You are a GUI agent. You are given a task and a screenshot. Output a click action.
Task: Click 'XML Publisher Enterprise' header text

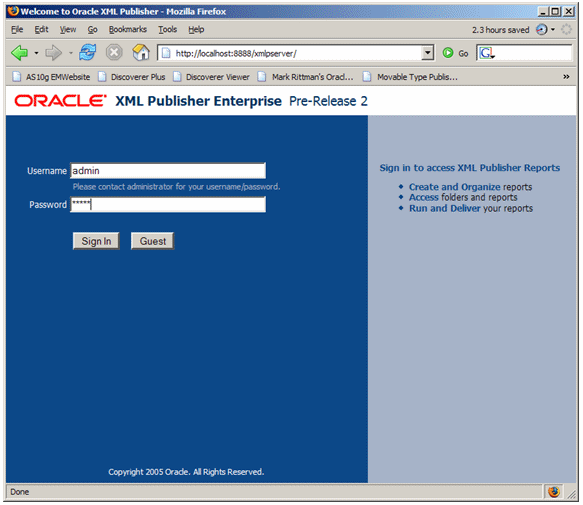(198, 101)
